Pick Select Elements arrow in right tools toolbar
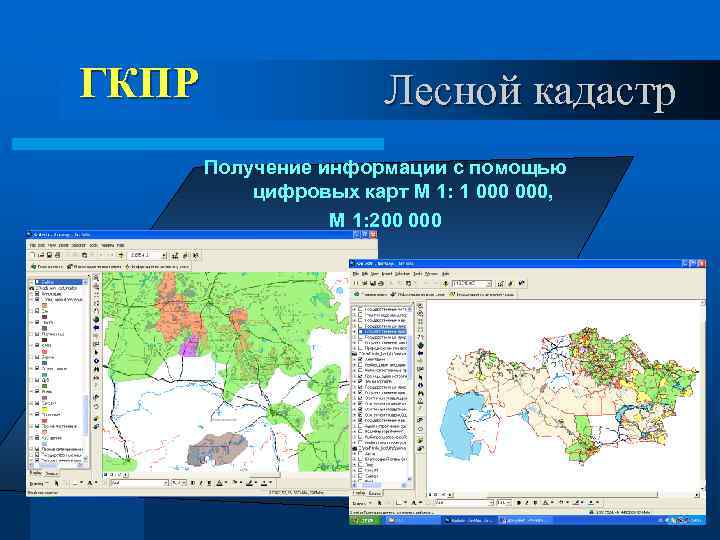The image size is (720, 540). (x=420, y=377)
